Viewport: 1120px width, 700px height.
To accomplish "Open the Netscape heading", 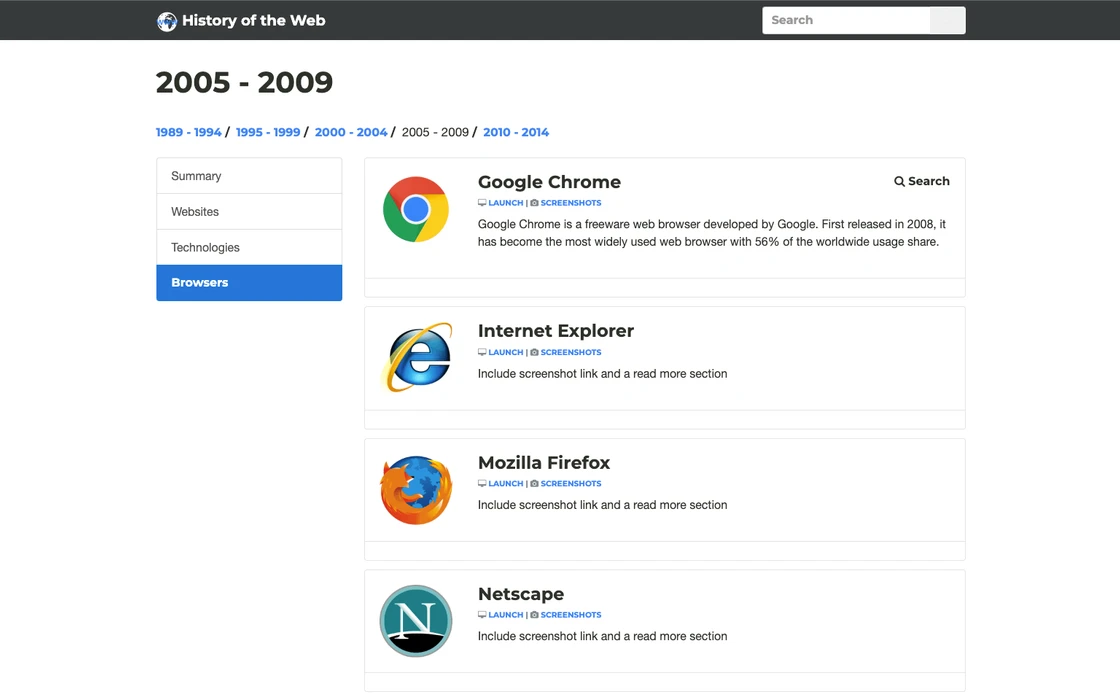I will pos(521,594).
